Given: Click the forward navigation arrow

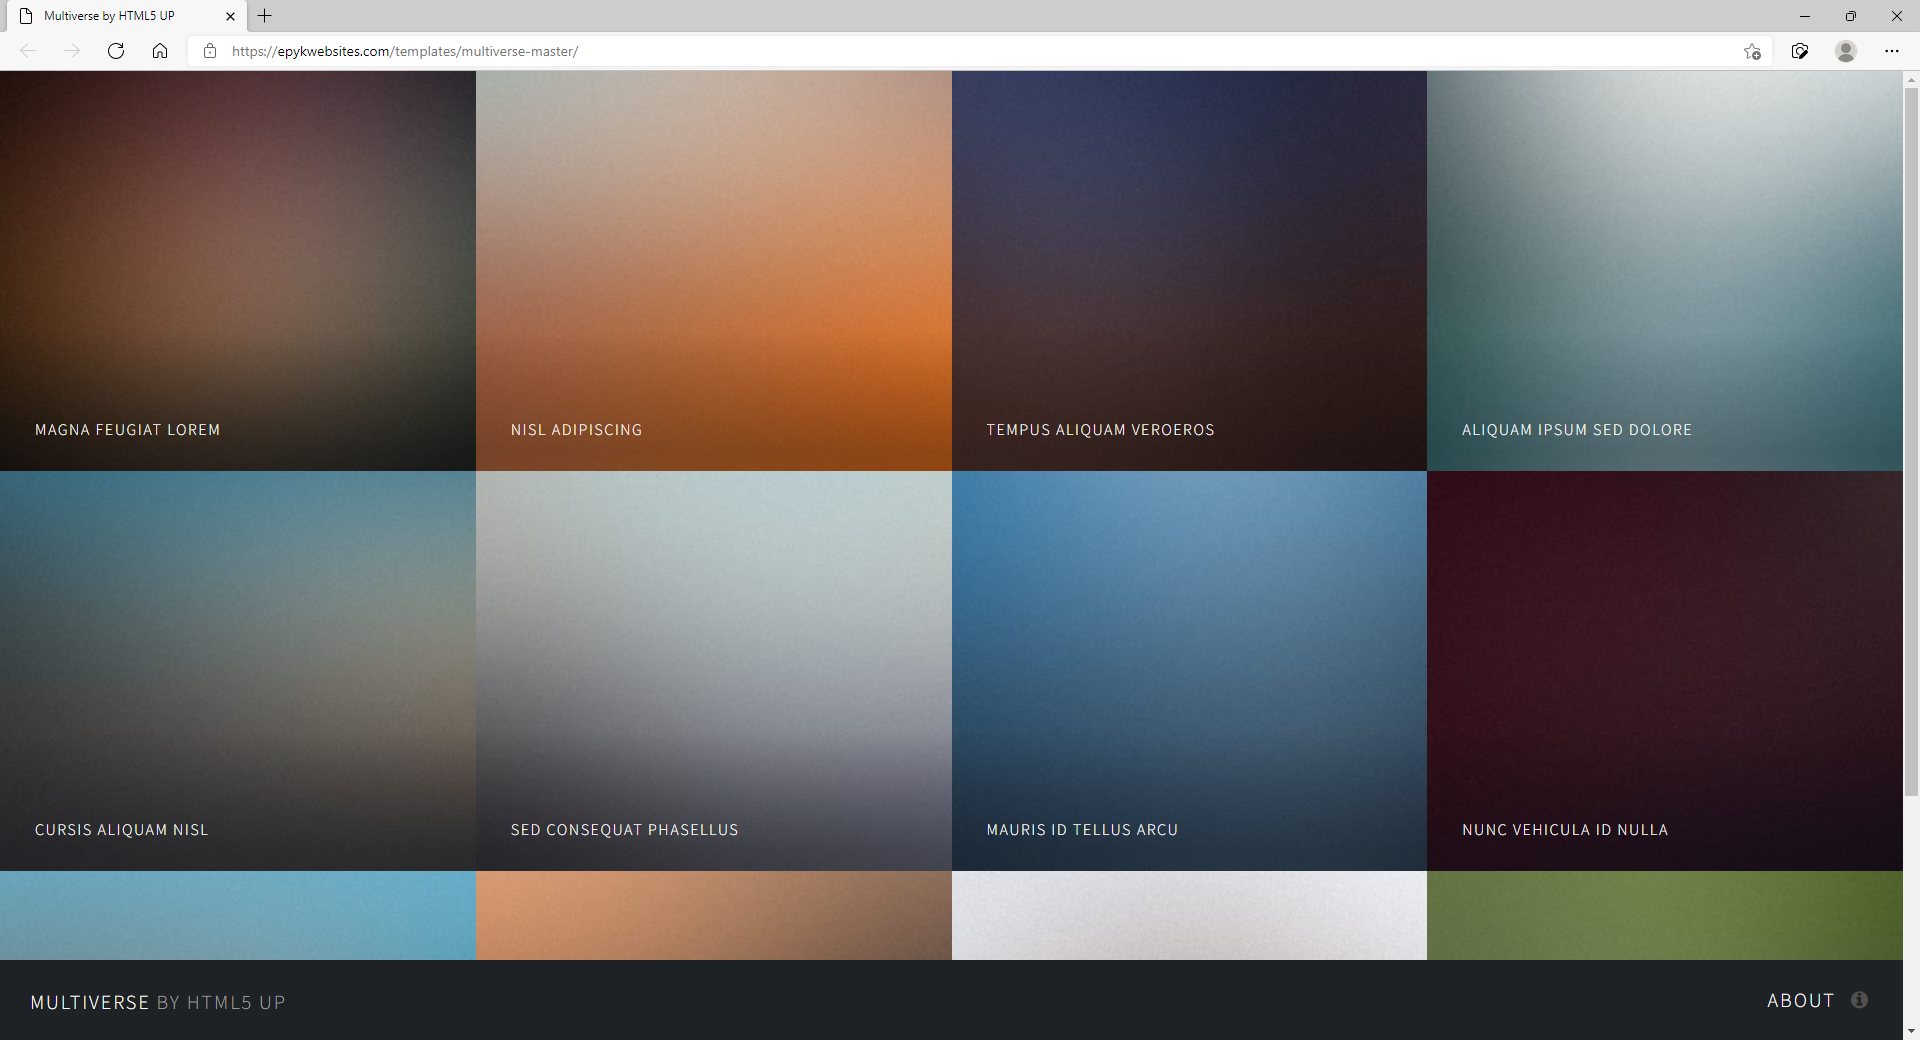Looking at the screenshot, I should tap(72, 51).
